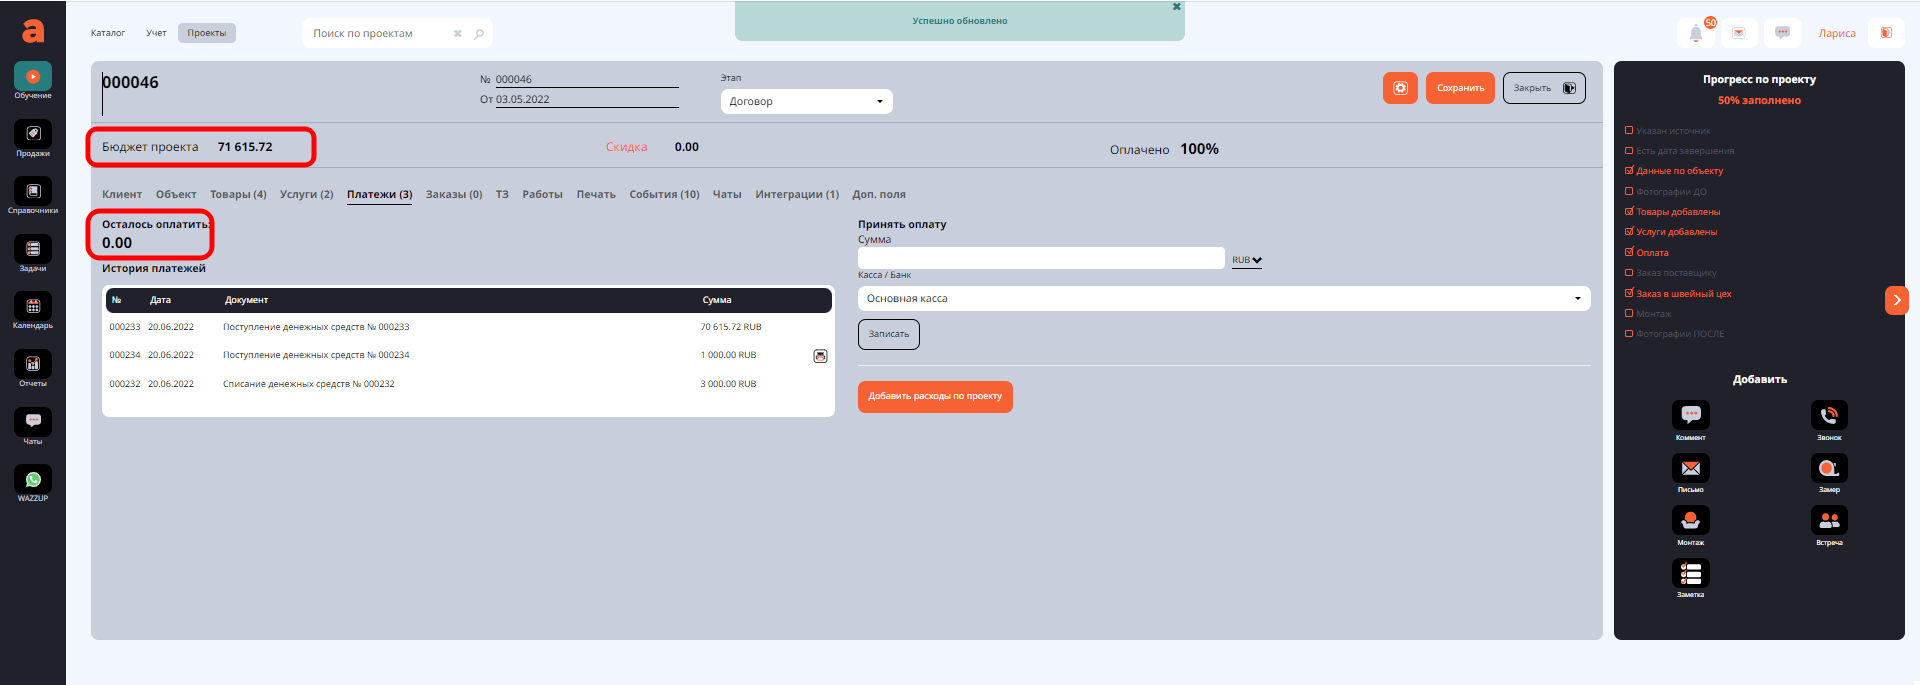Viewport: 1920px width, 685px height.
Task: Add a Заметка note entry
Action: coord(1690,573)
